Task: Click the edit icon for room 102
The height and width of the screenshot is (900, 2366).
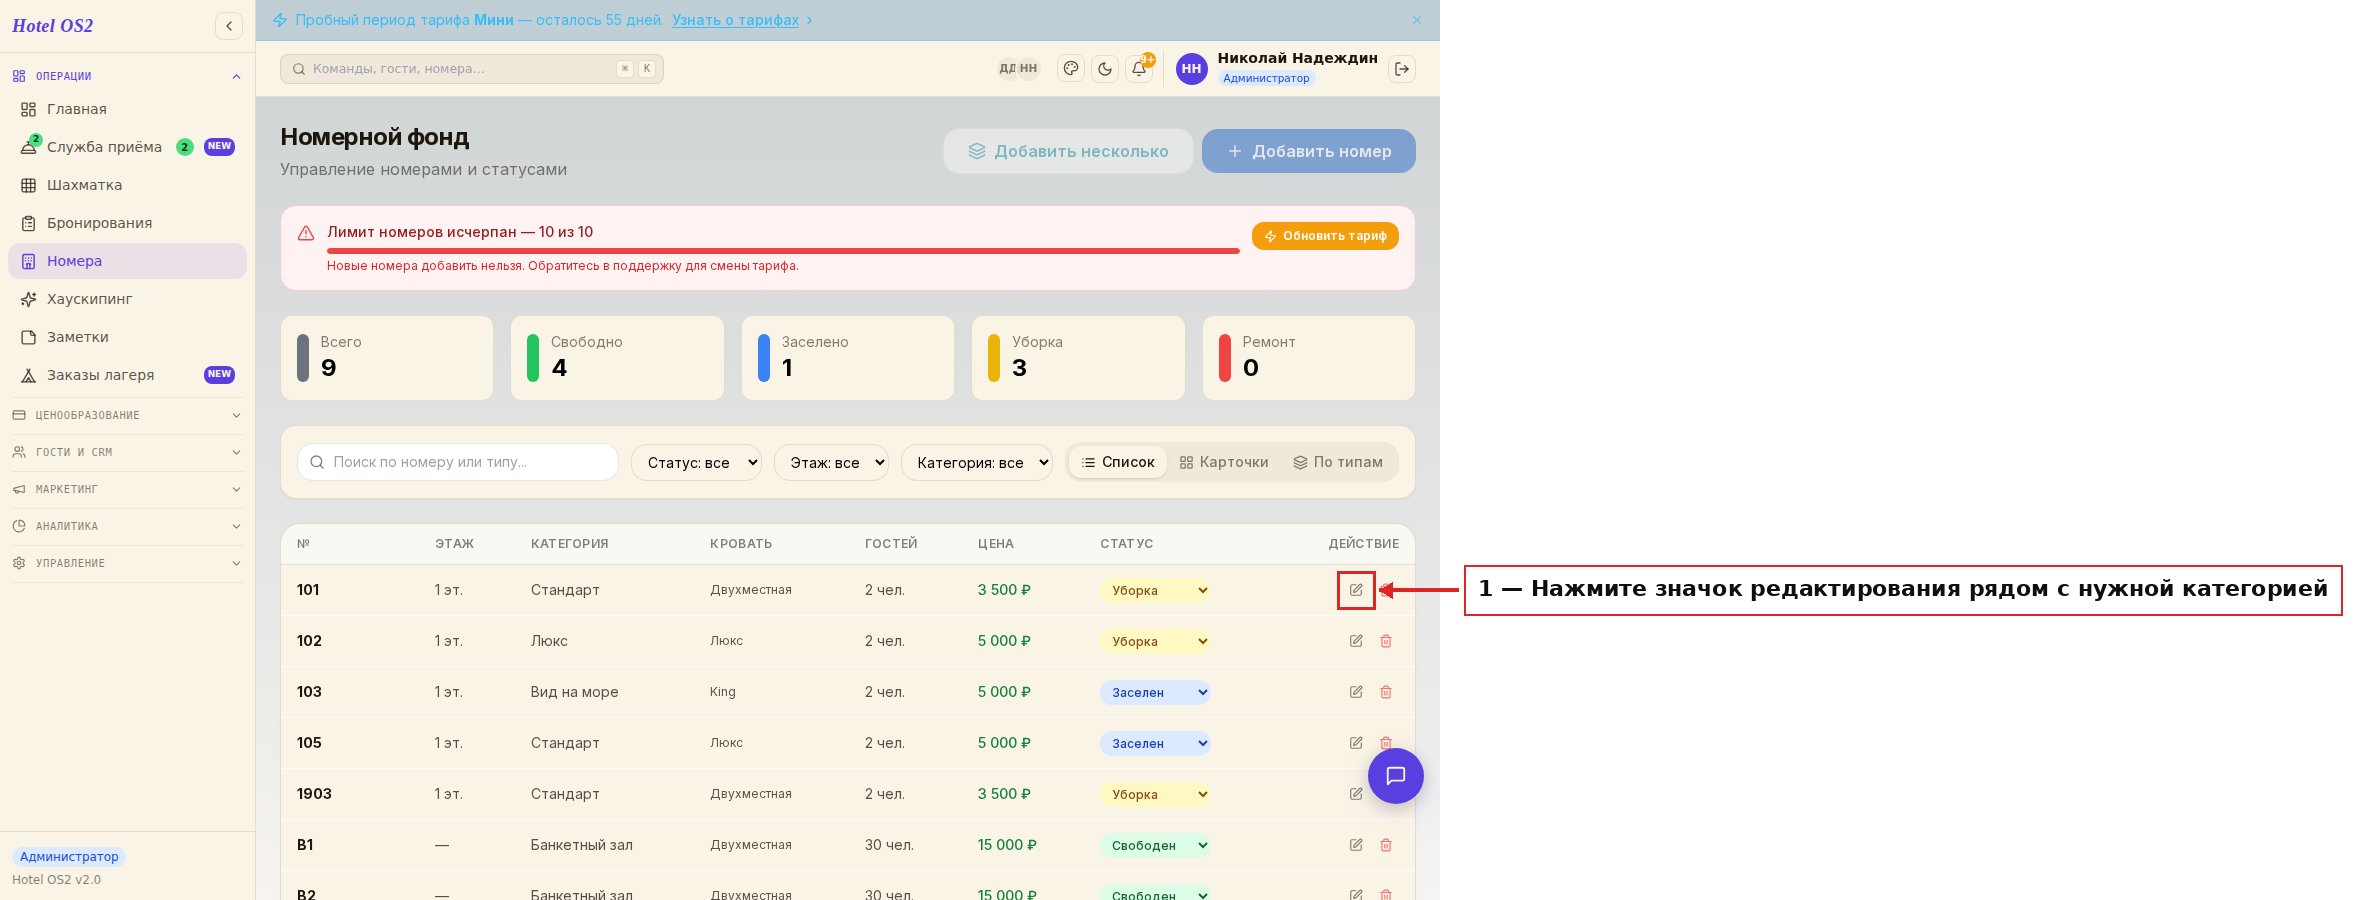Action: pyautogui.click(x=1356, y=641)
